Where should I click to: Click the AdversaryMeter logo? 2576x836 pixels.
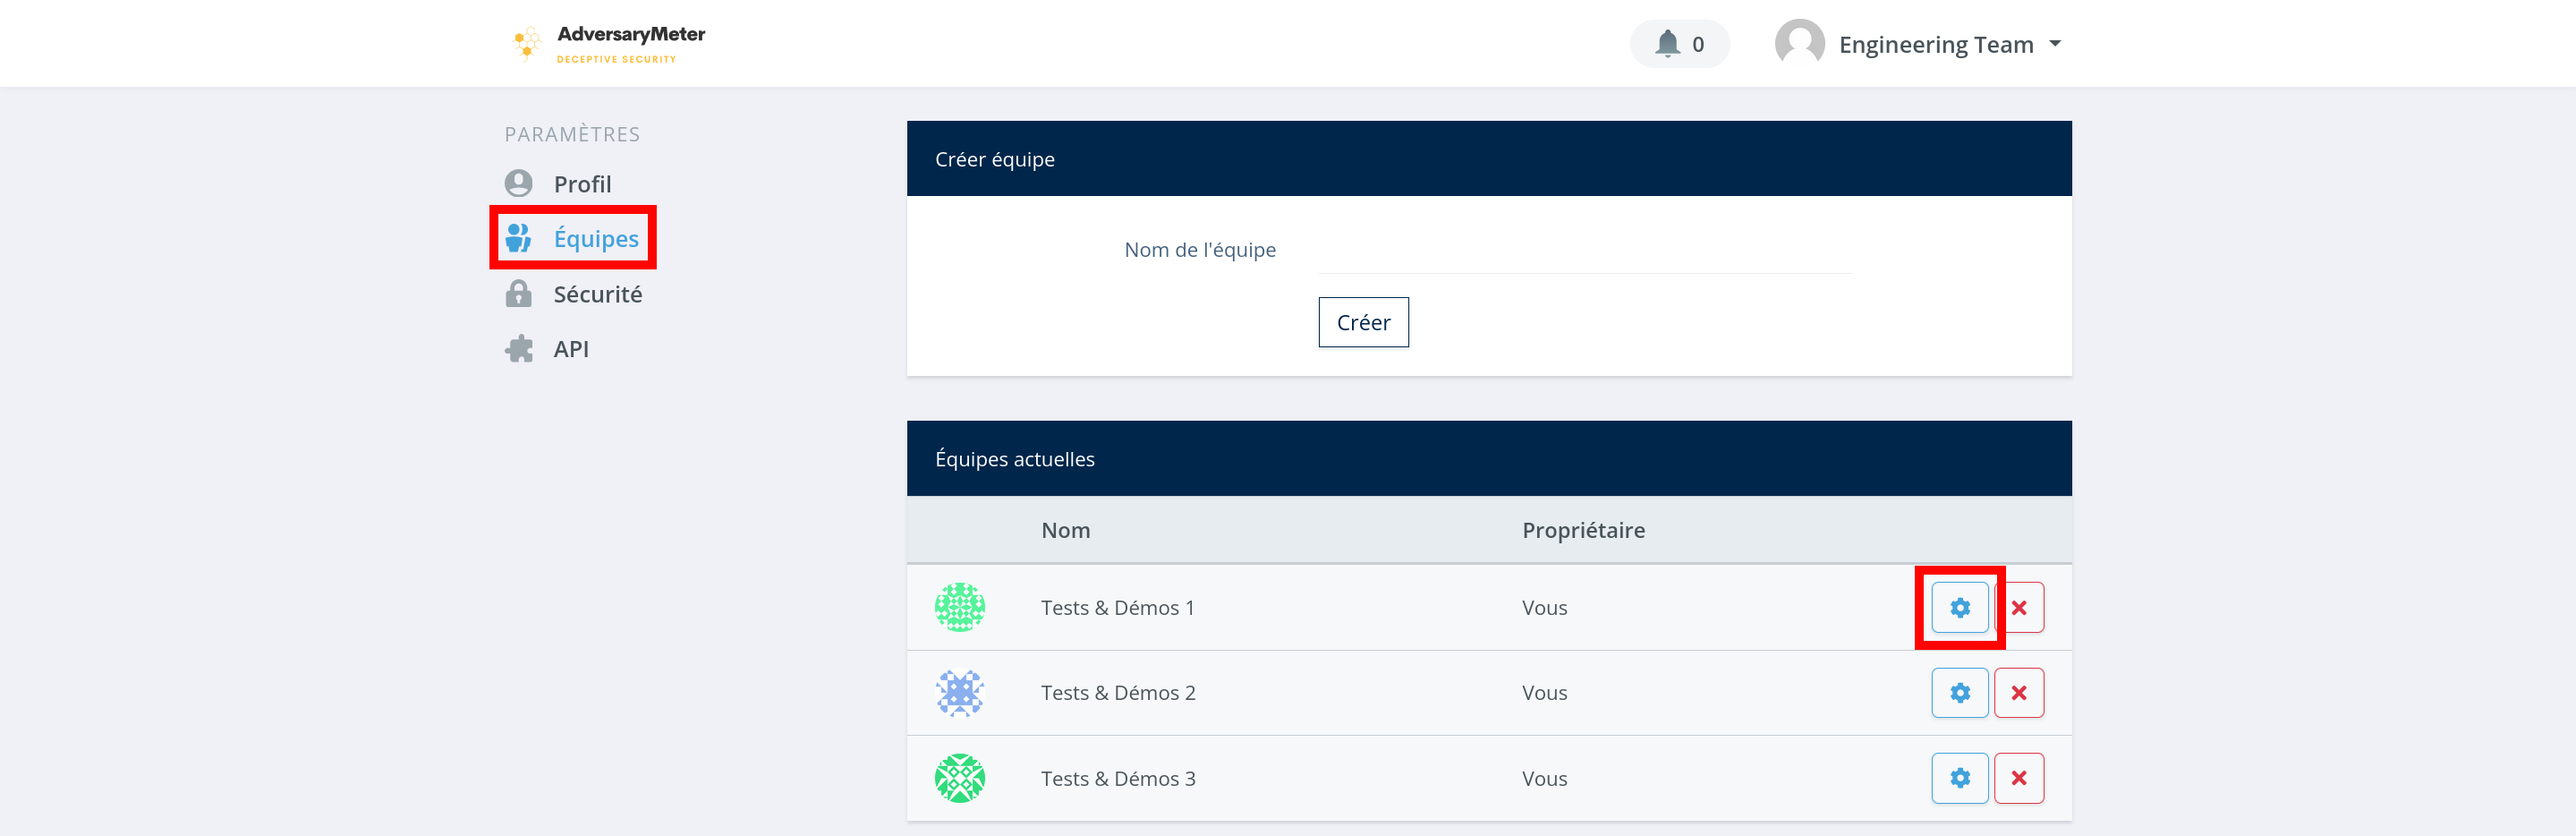(x=608, y=44)
